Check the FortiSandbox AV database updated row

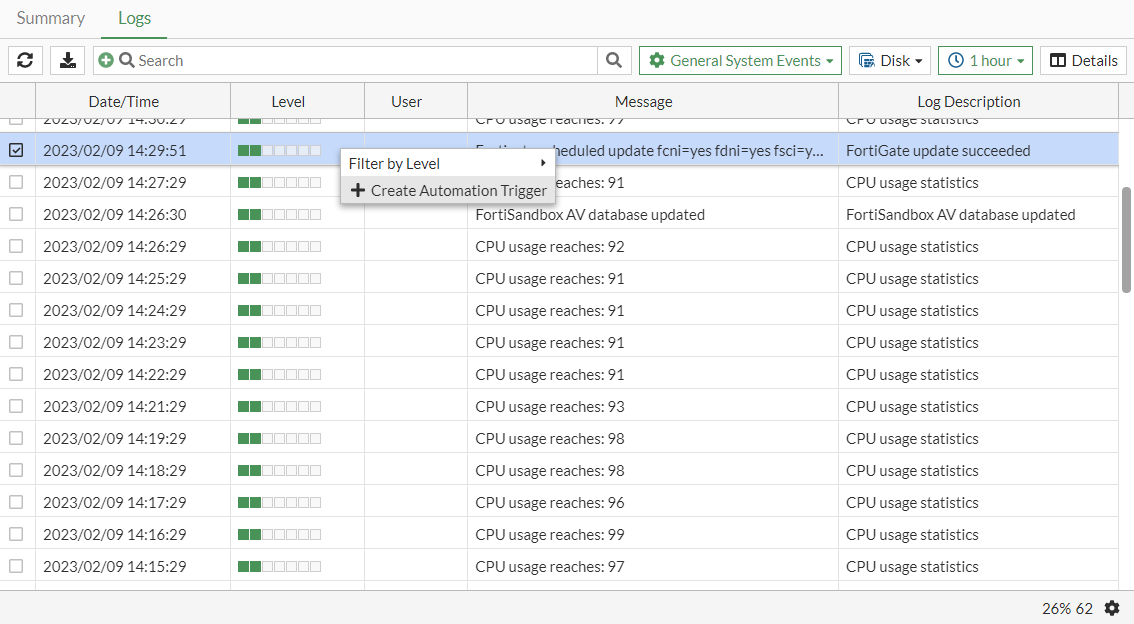17,214
